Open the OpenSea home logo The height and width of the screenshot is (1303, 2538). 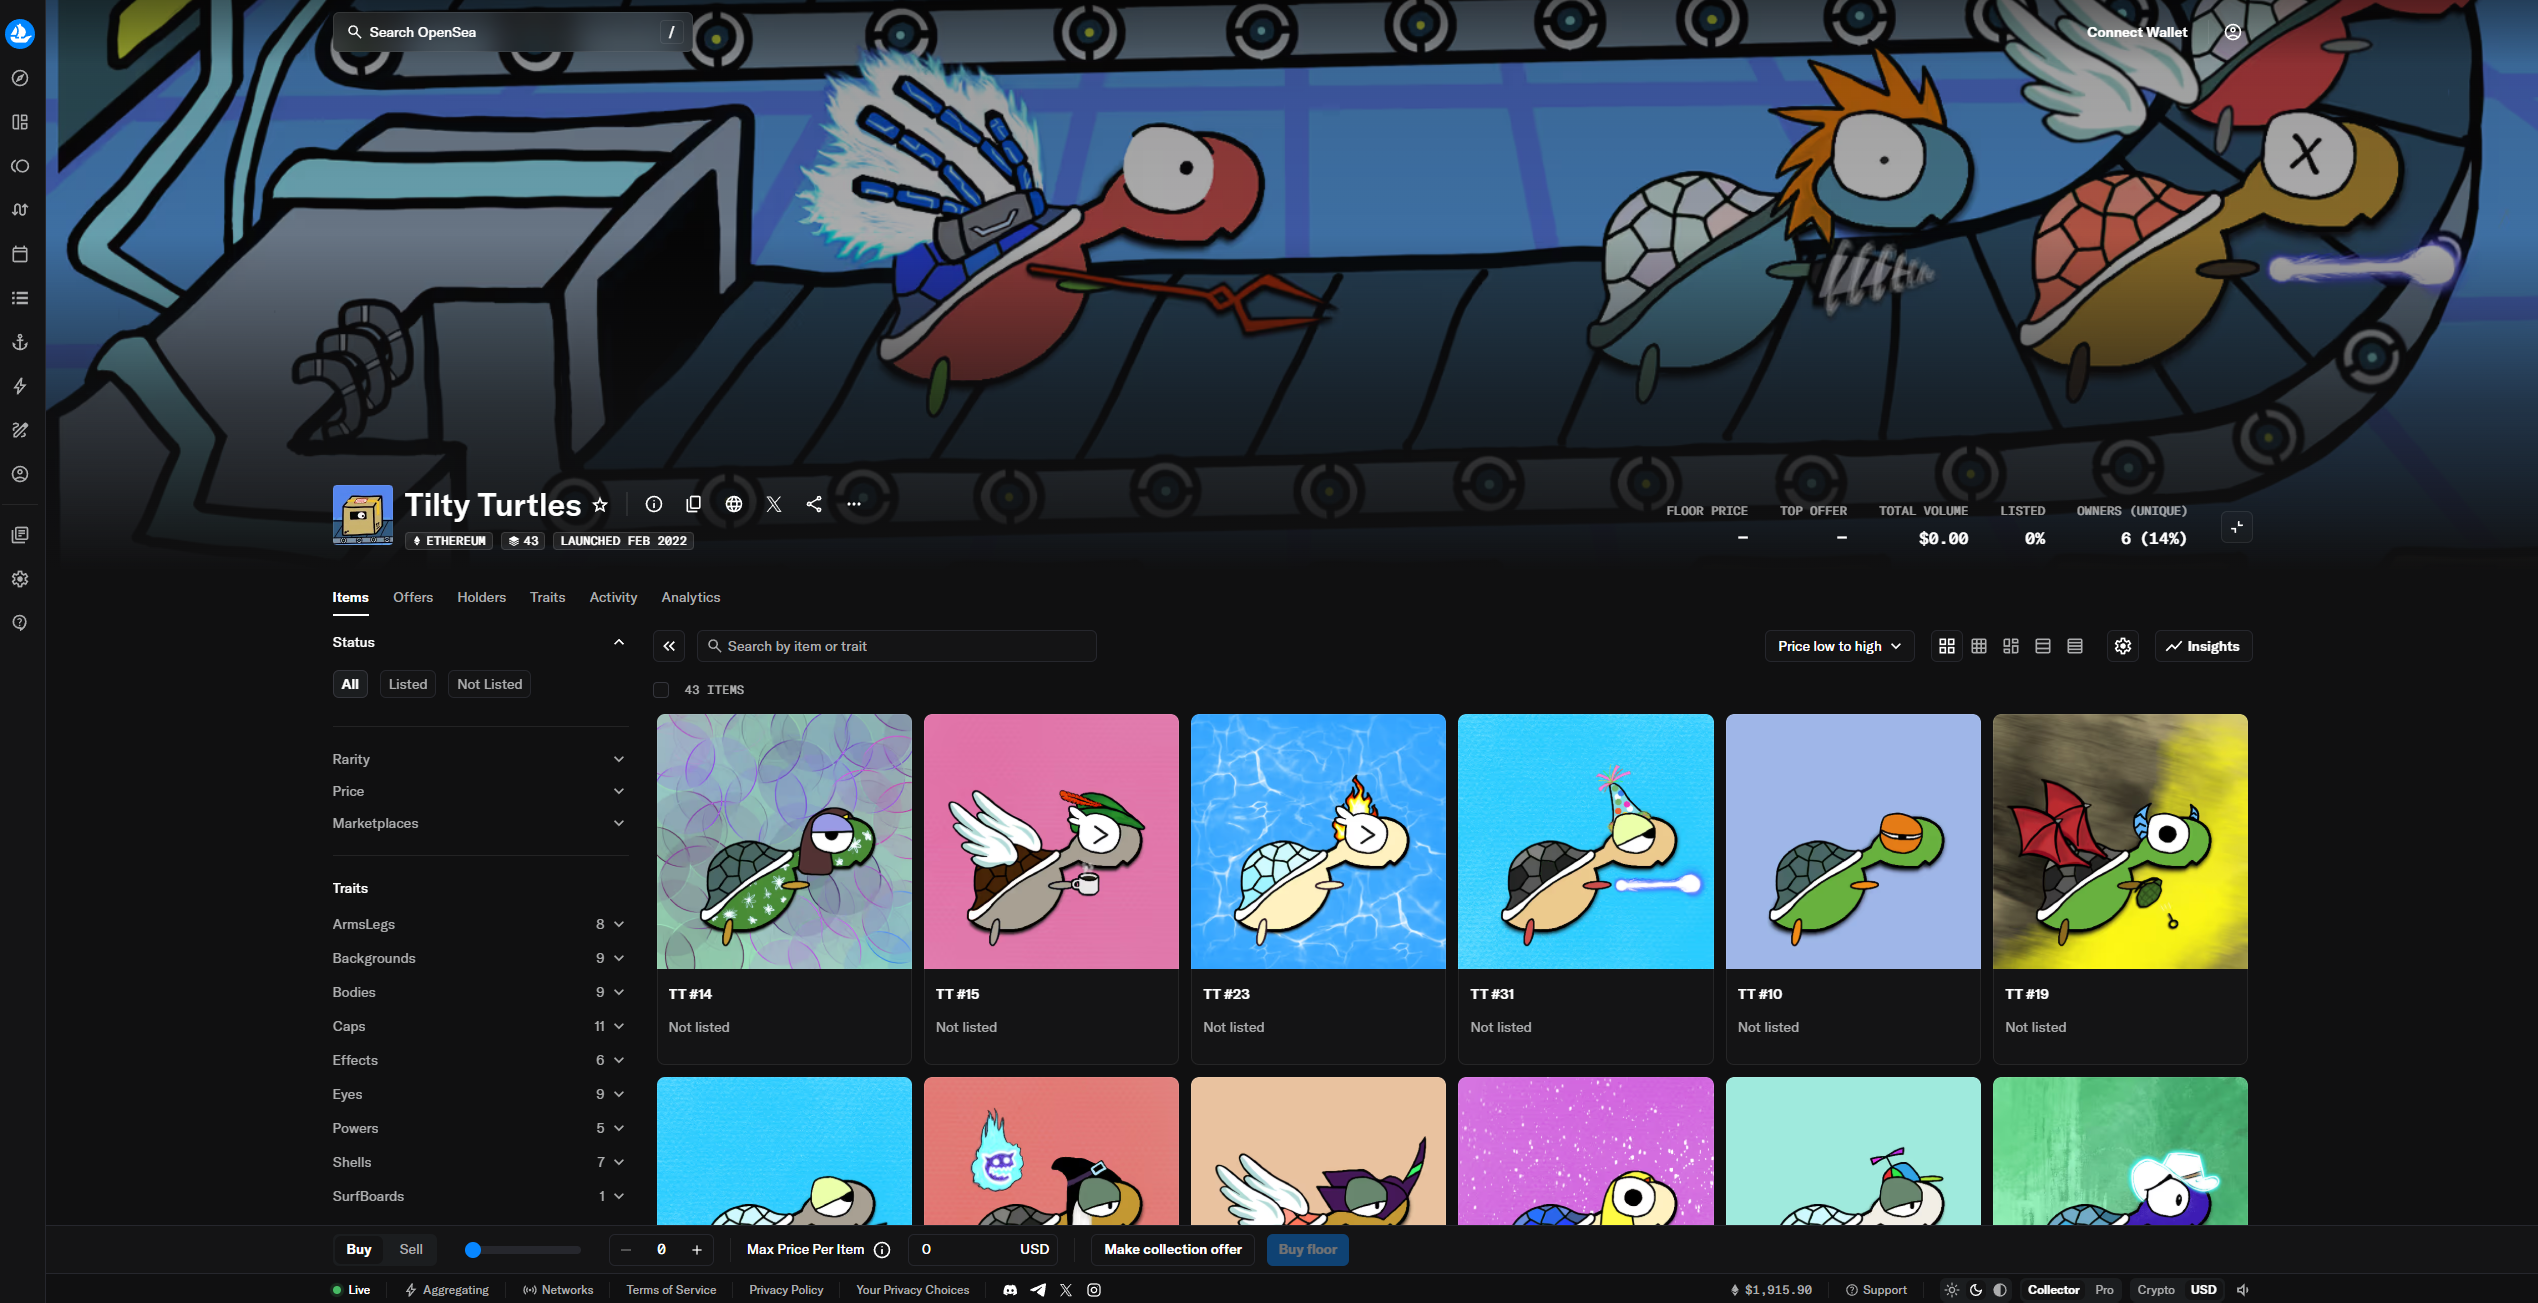tap(20, 33)
